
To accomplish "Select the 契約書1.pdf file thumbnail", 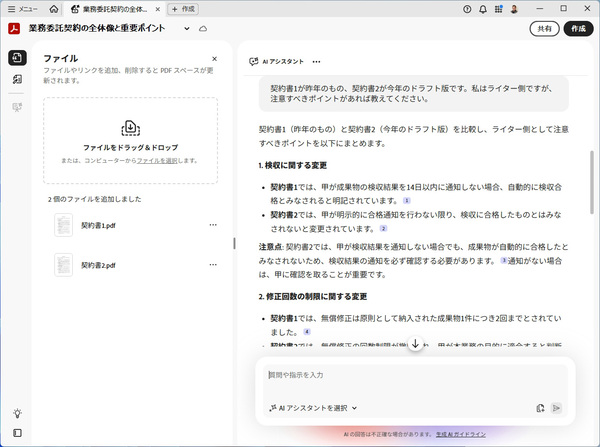I will 63,225.
